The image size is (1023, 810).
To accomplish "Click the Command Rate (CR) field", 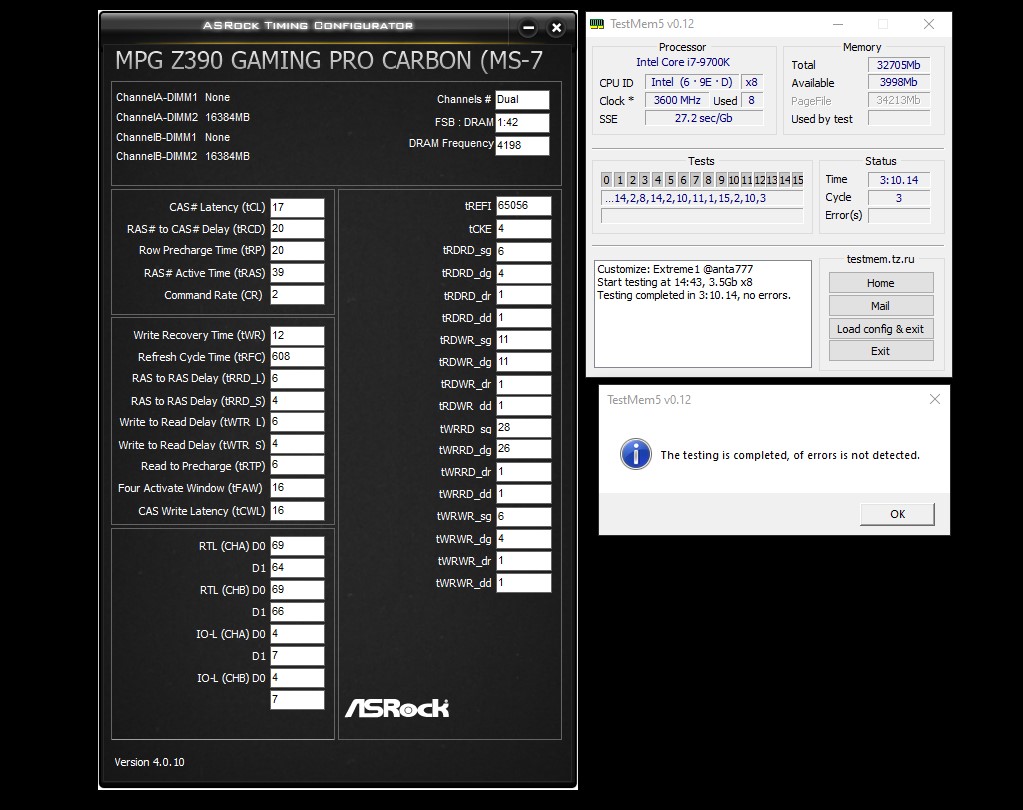I will 298,295.
